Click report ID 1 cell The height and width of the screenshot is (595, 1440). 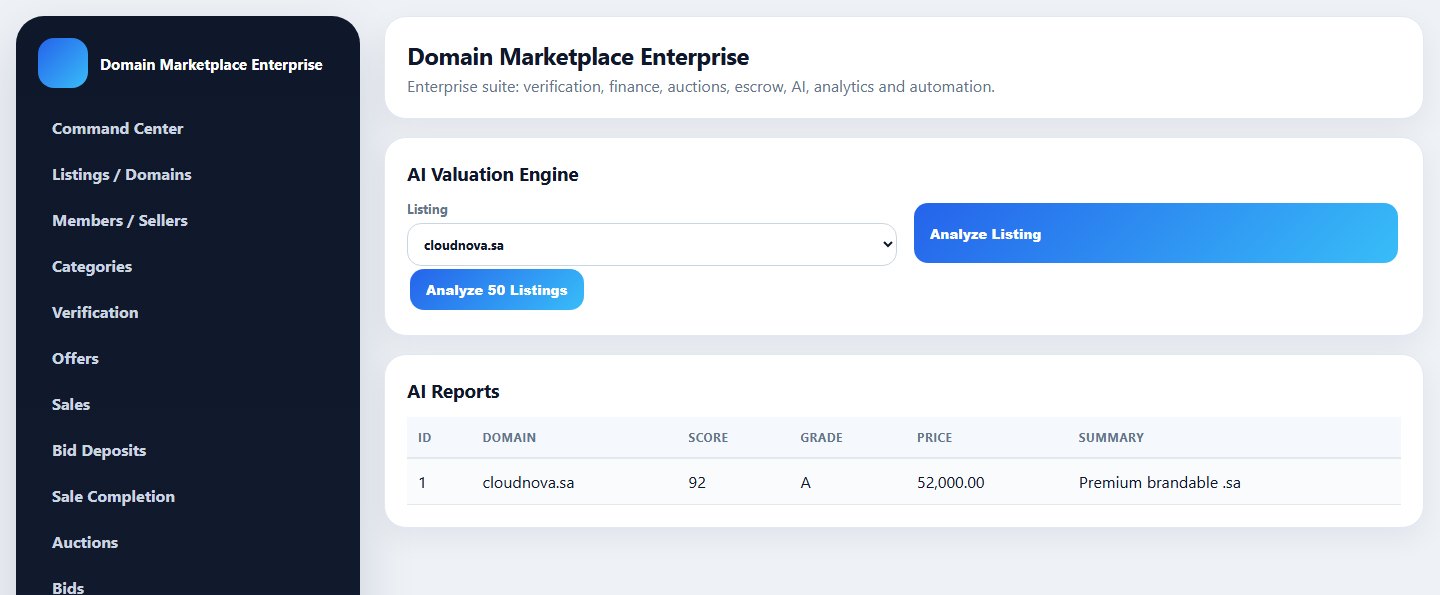(x=422, y=483)
